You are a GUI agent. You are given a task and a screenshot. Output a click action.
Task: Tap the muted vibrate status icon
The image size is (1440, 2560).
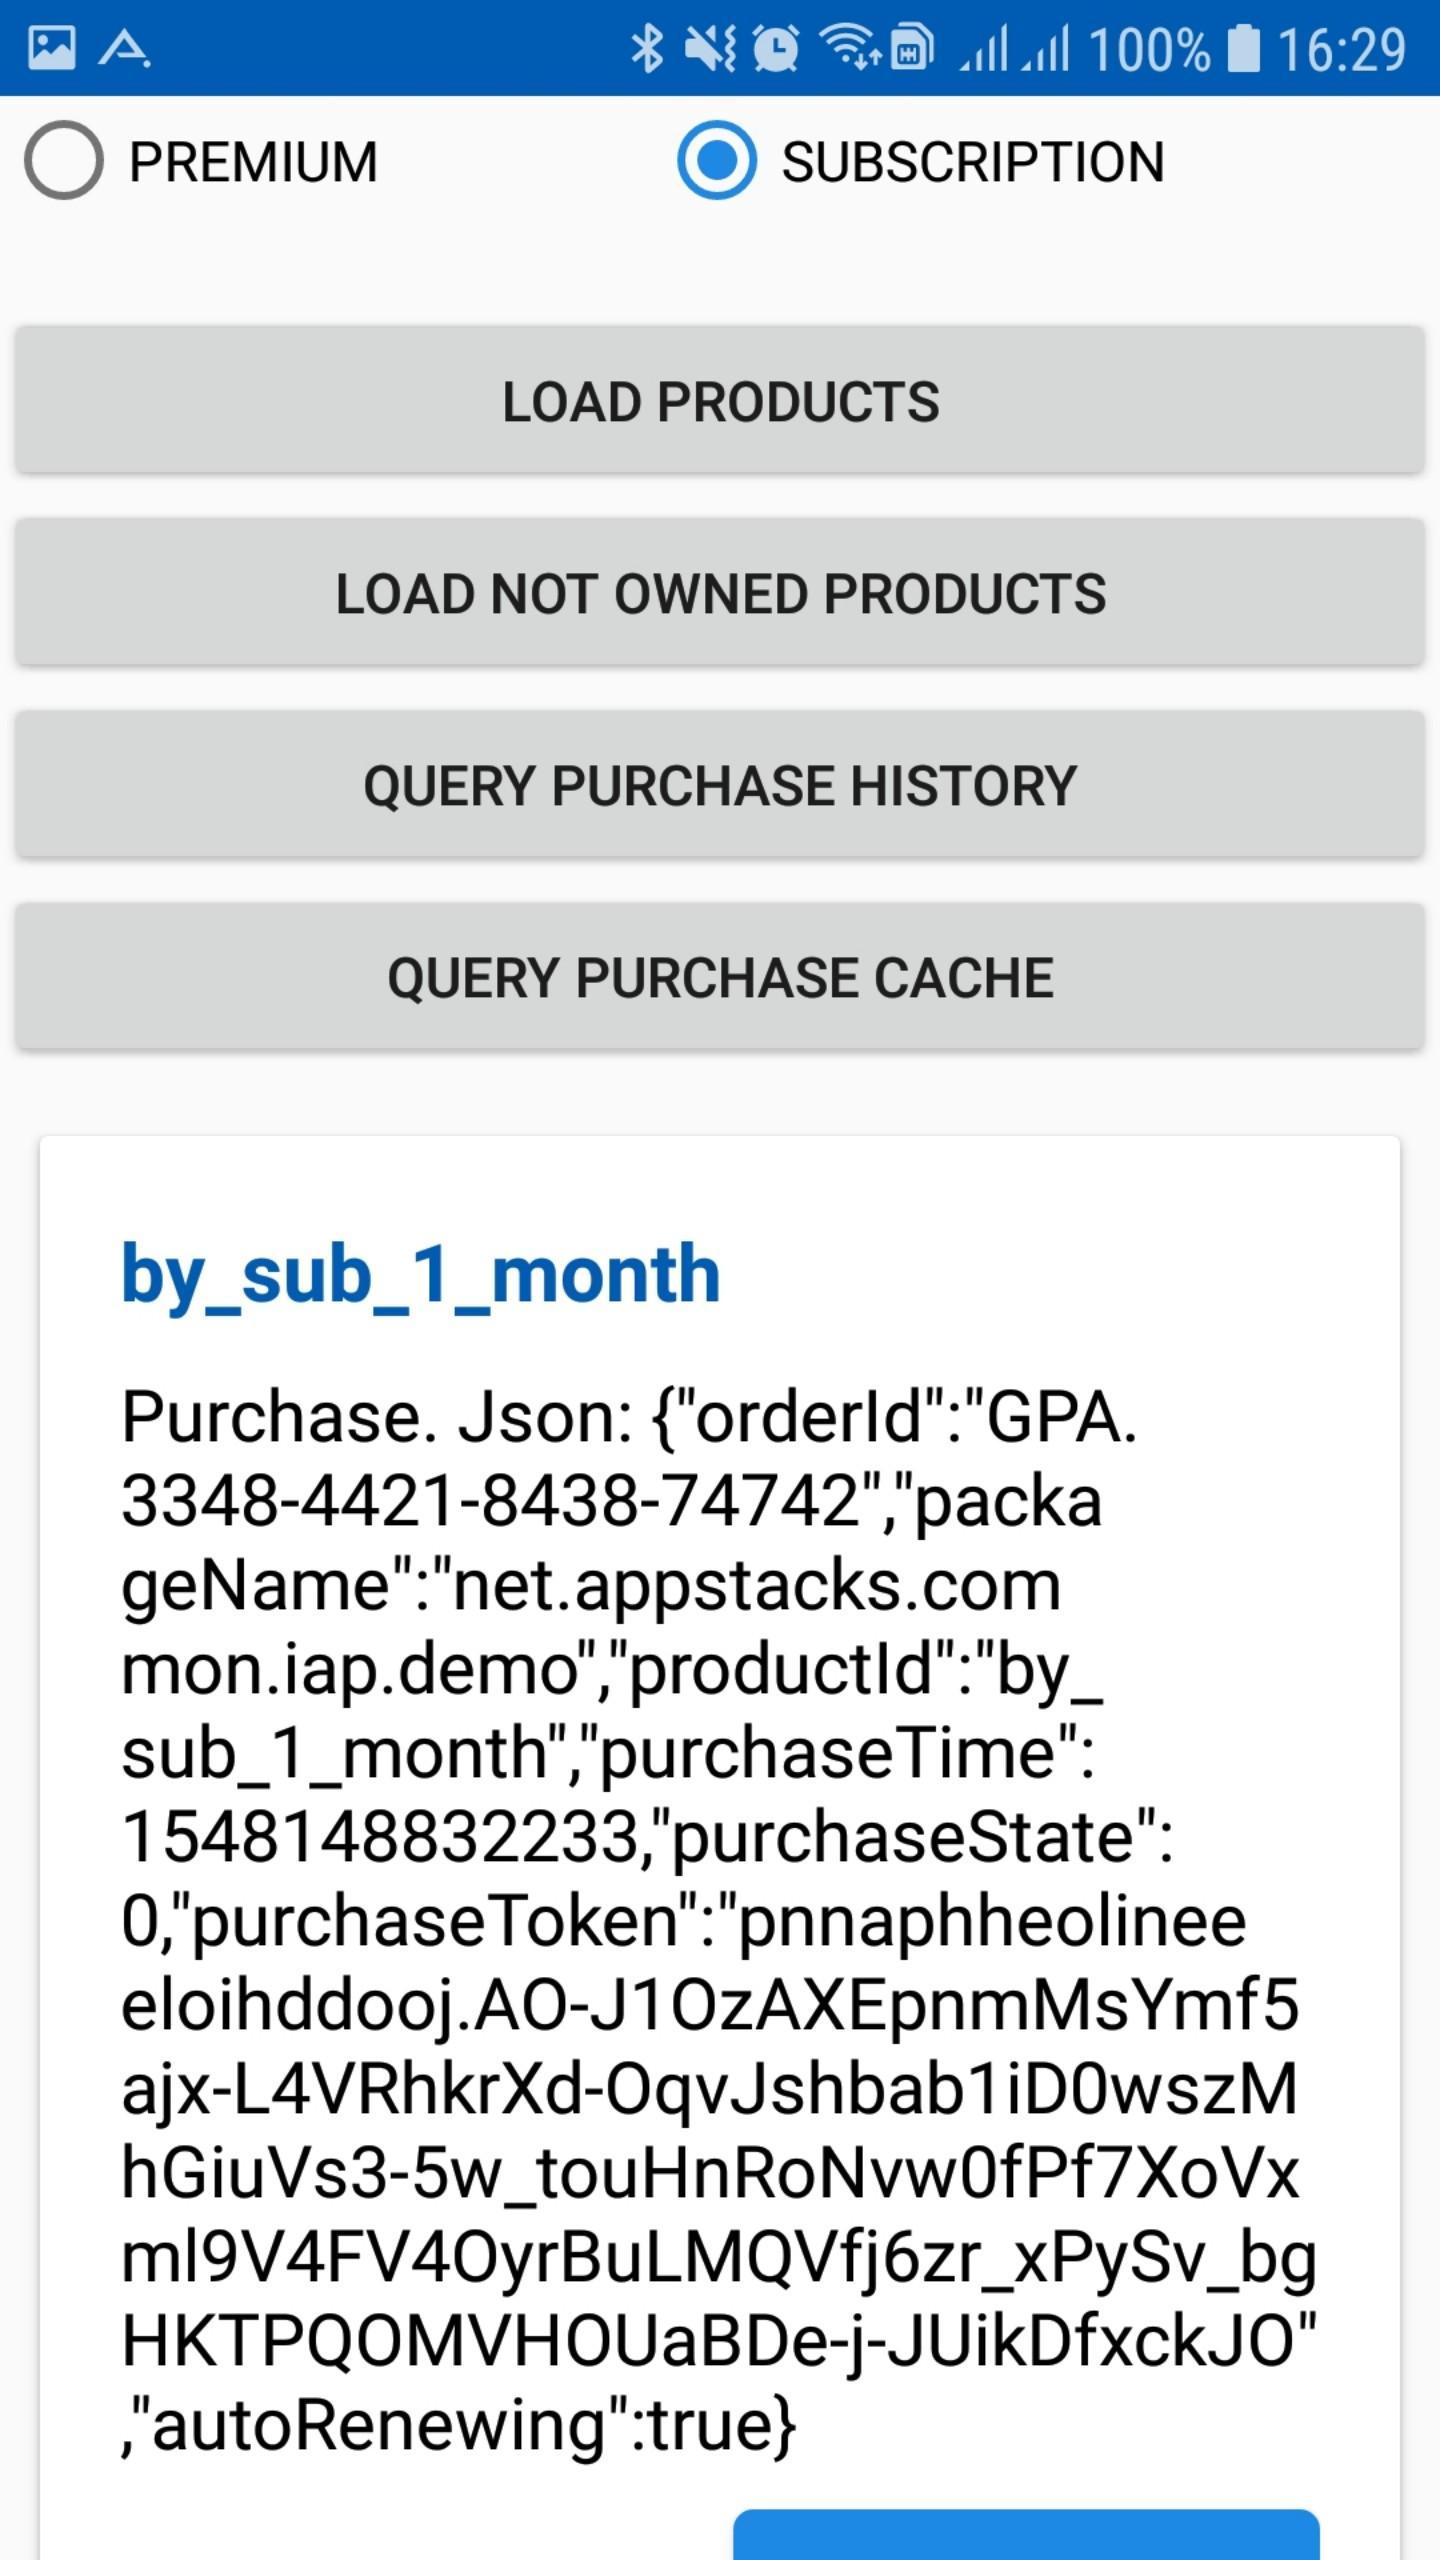pos(711,48)
